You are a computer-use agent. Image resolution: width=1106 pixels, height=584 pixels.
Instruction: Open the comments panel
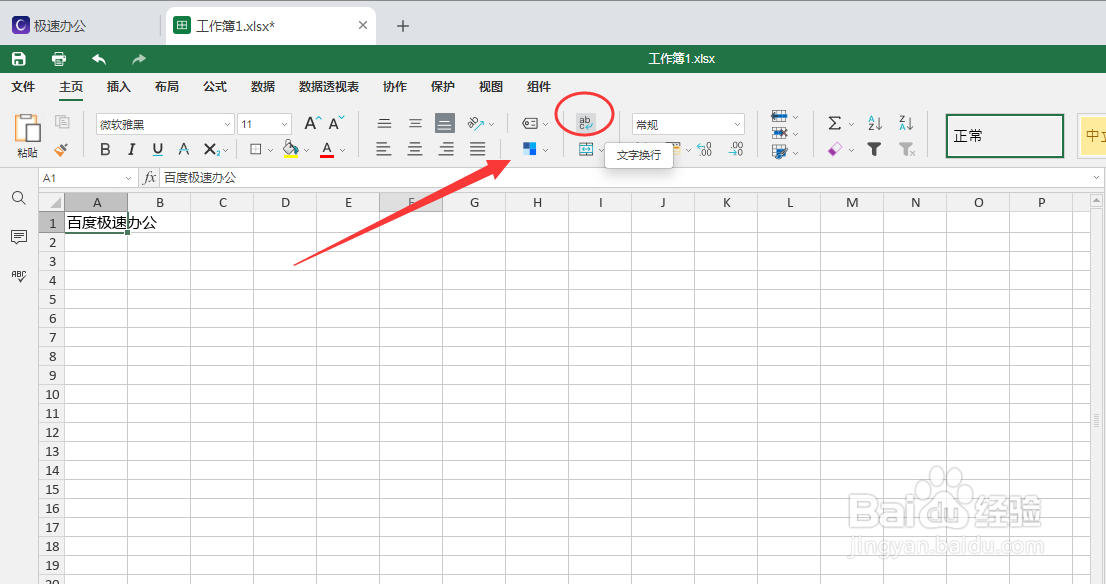pos(18,237)
